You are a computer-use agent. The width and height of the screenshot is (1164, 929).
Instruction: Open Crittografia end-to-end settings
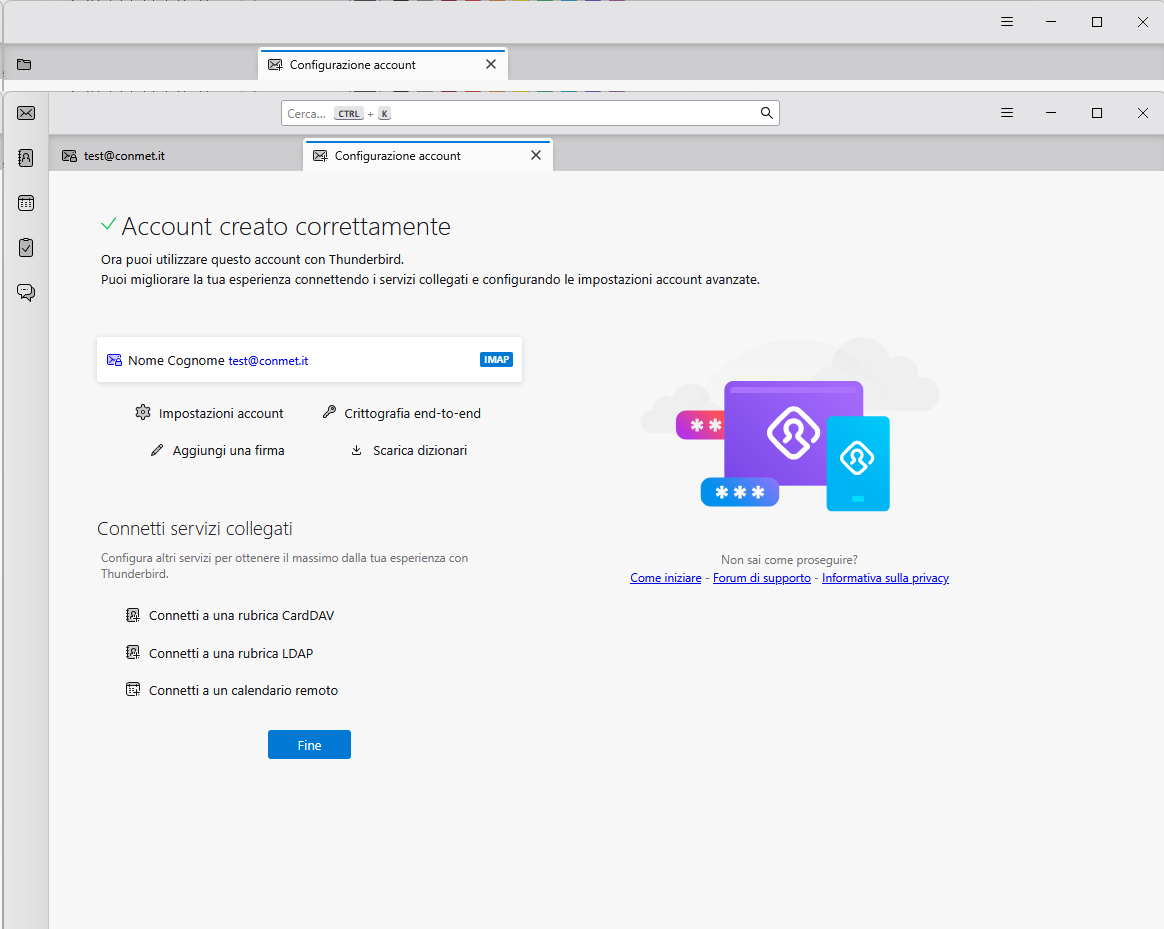click(412, 413)
